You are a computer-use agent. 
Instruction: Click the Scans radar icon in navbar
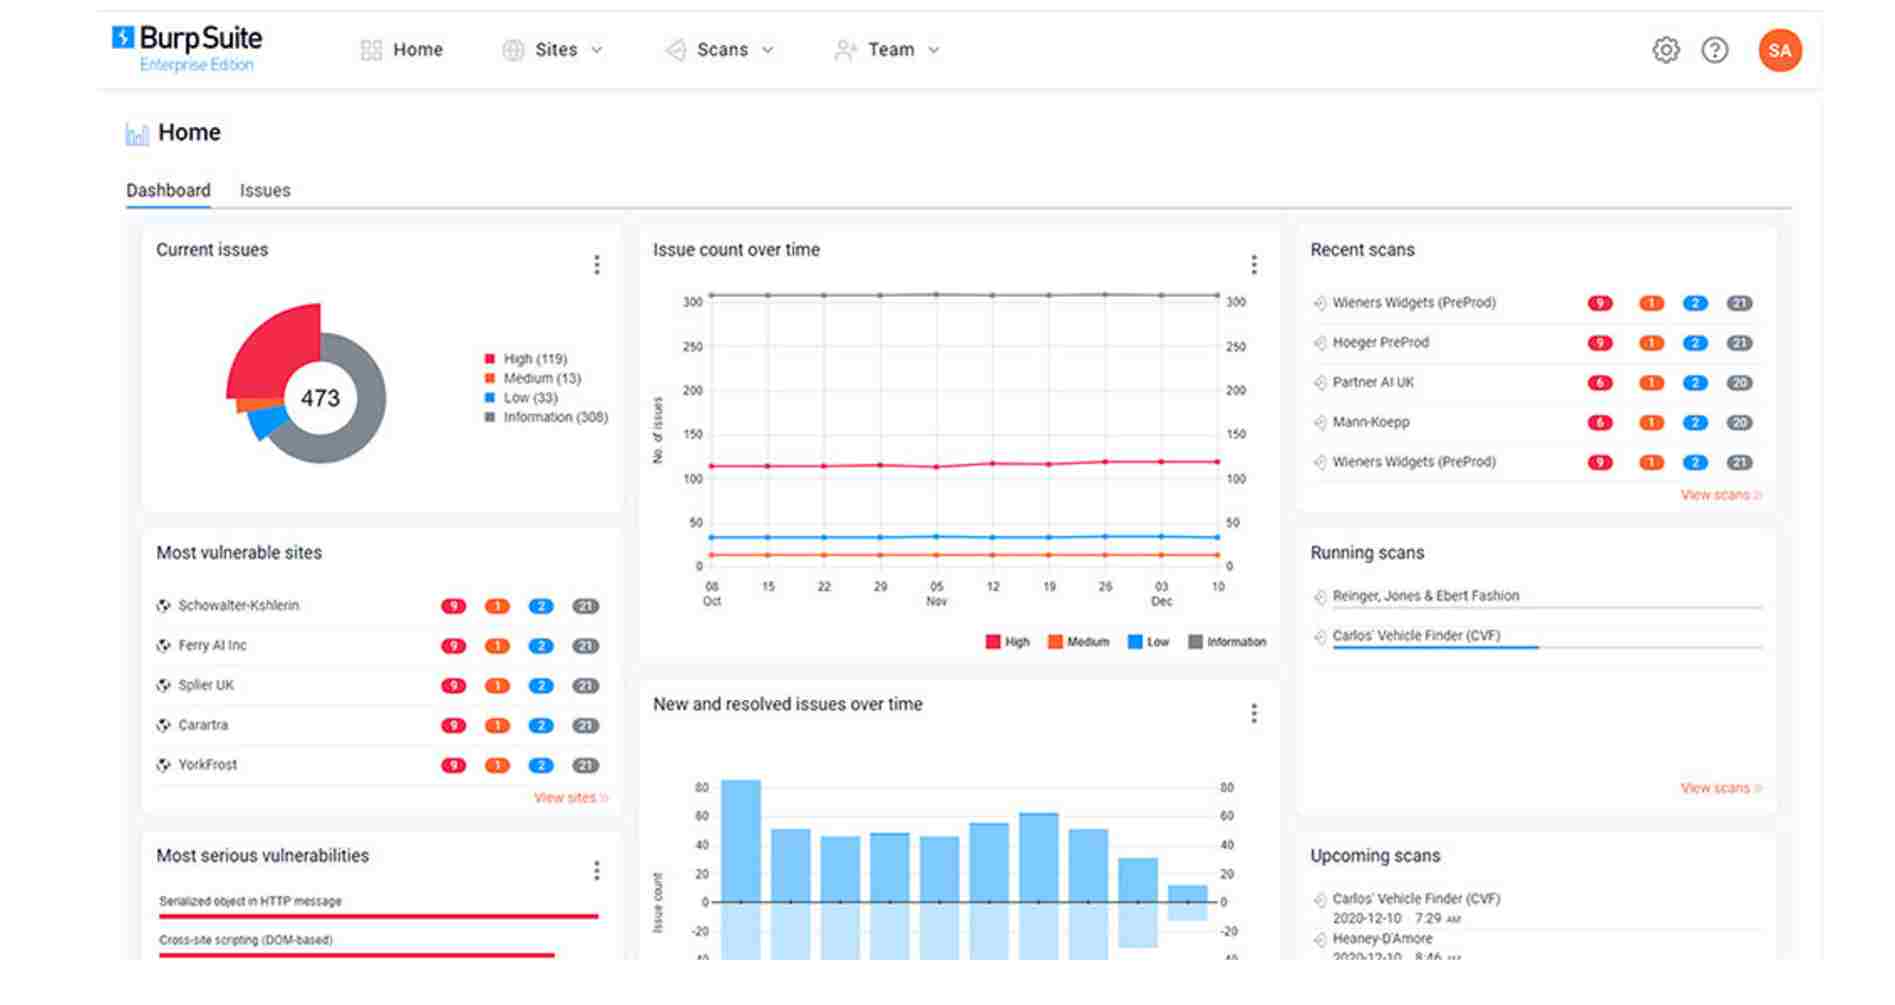(x=676, y=50)
